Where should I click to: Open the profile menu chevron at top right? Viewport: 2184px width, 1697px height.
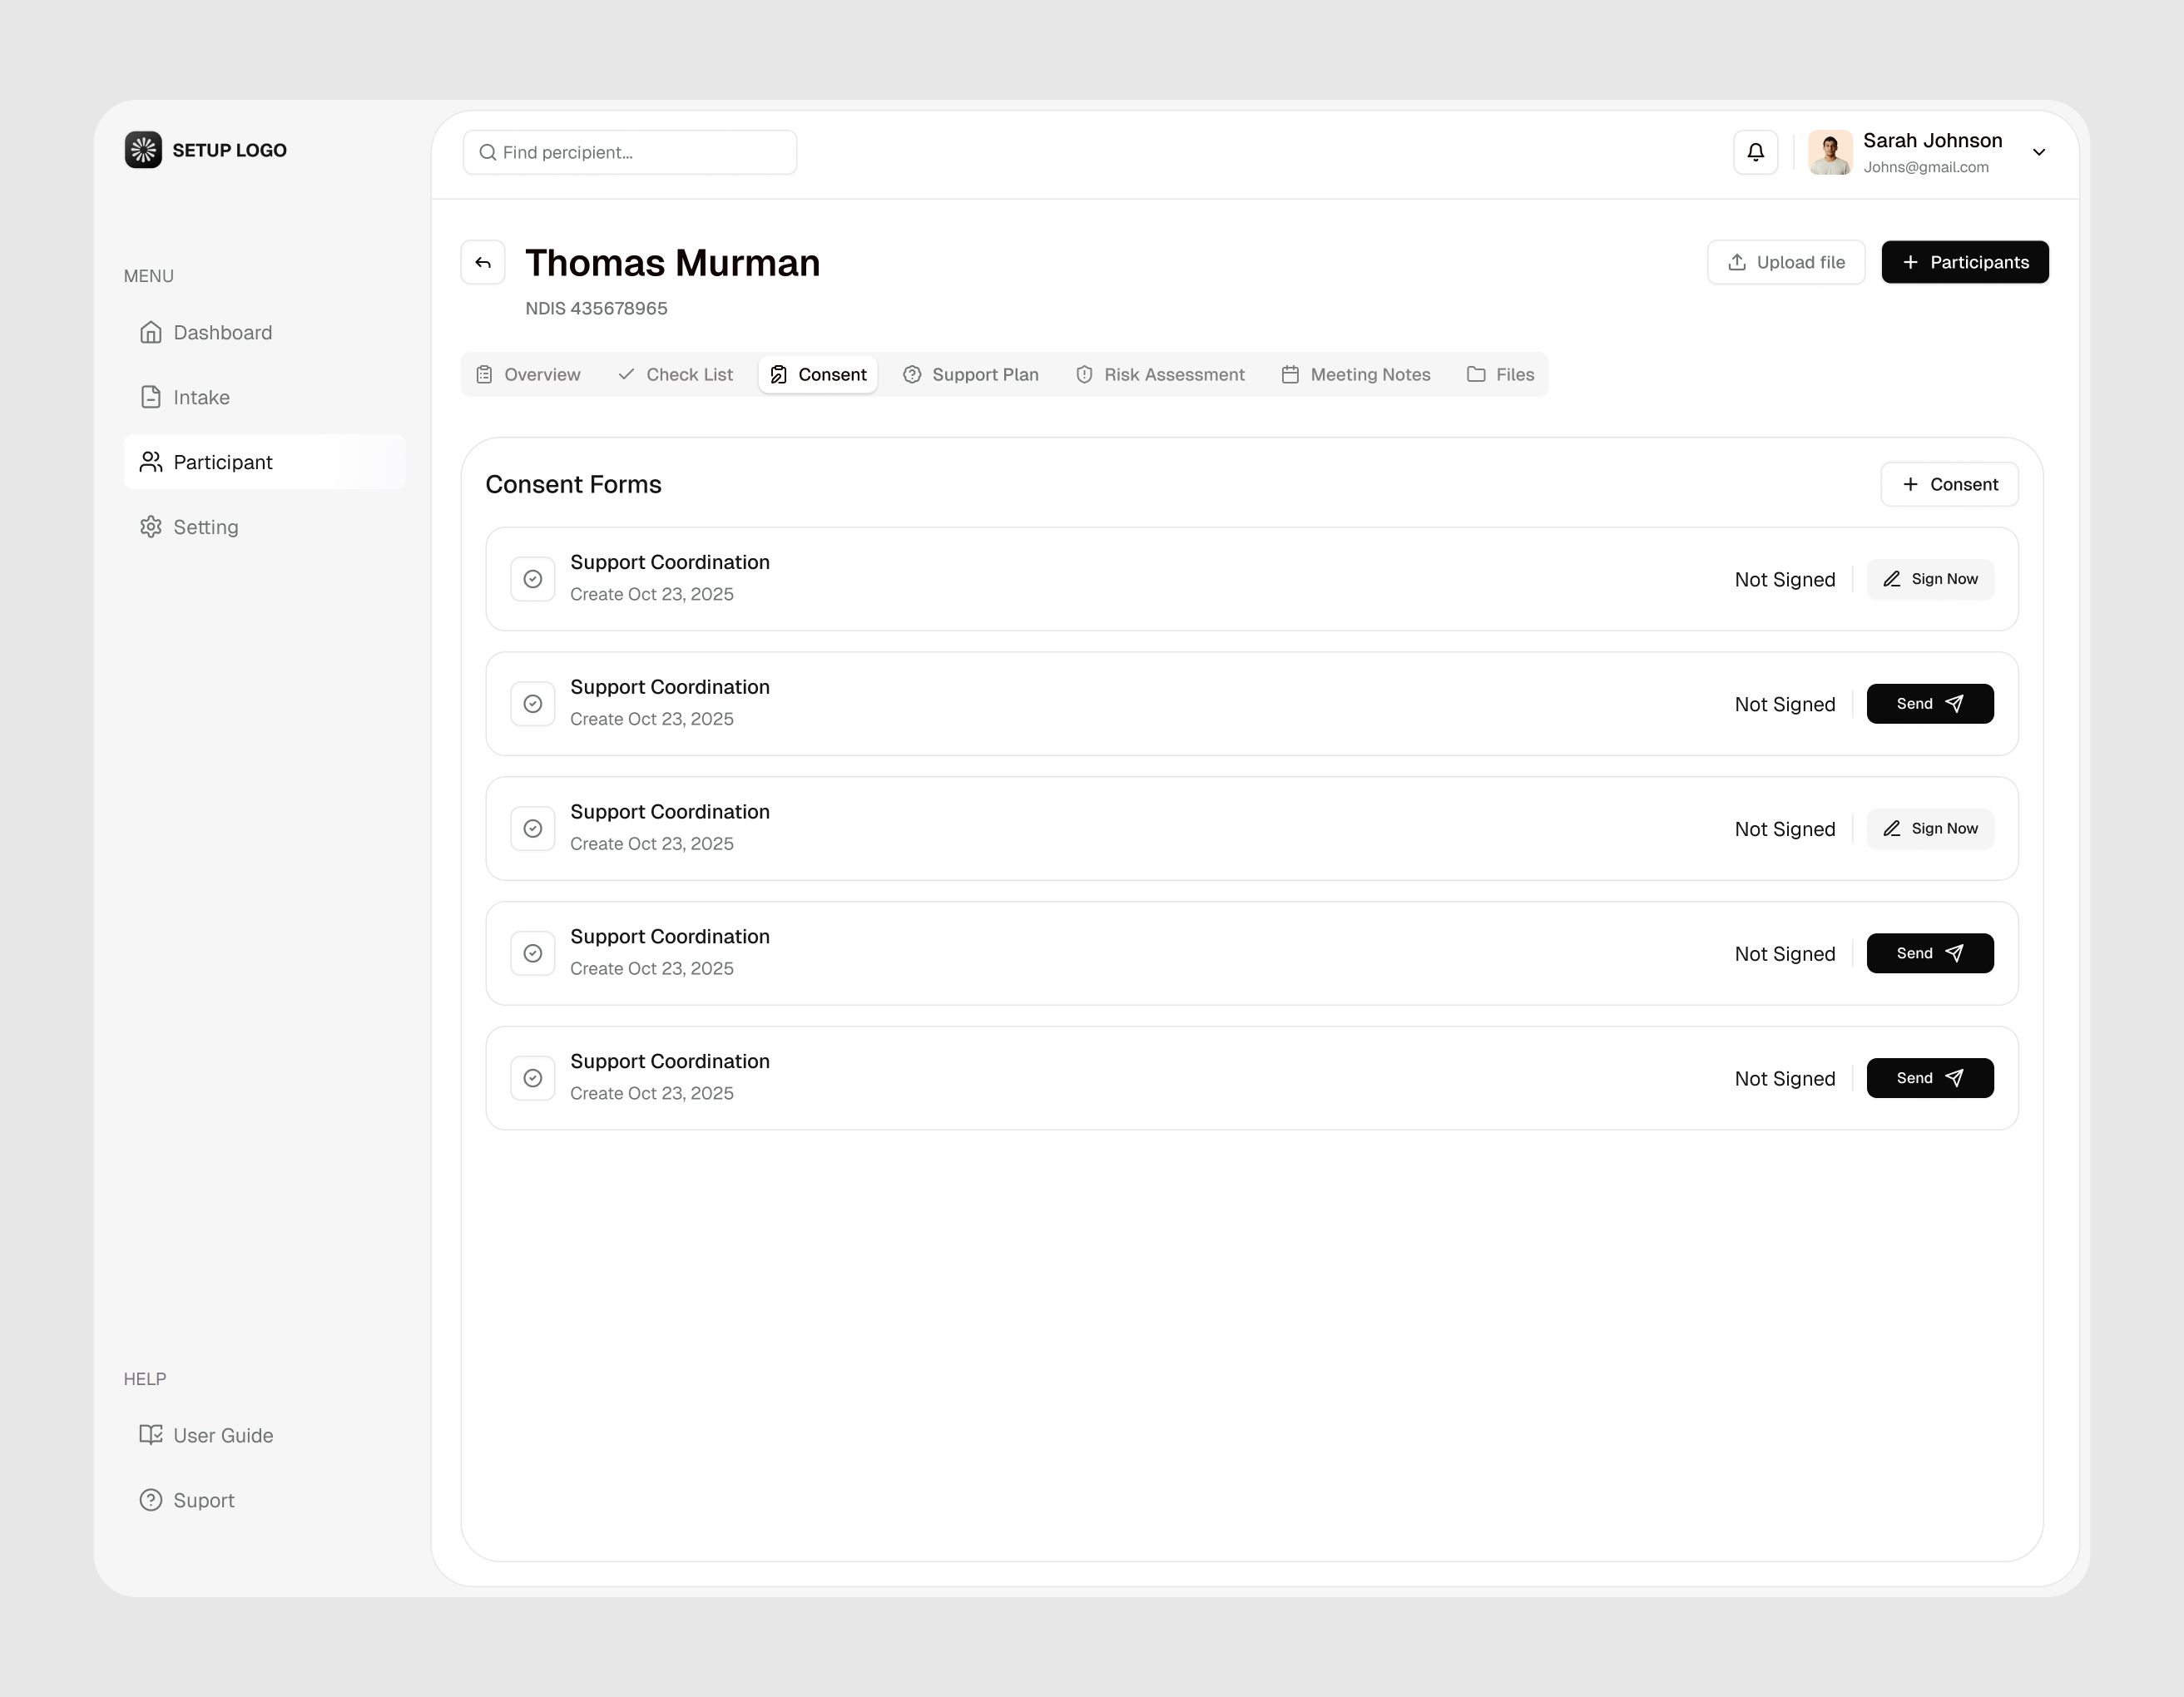pyautogui.click(x=2040, y=152)
